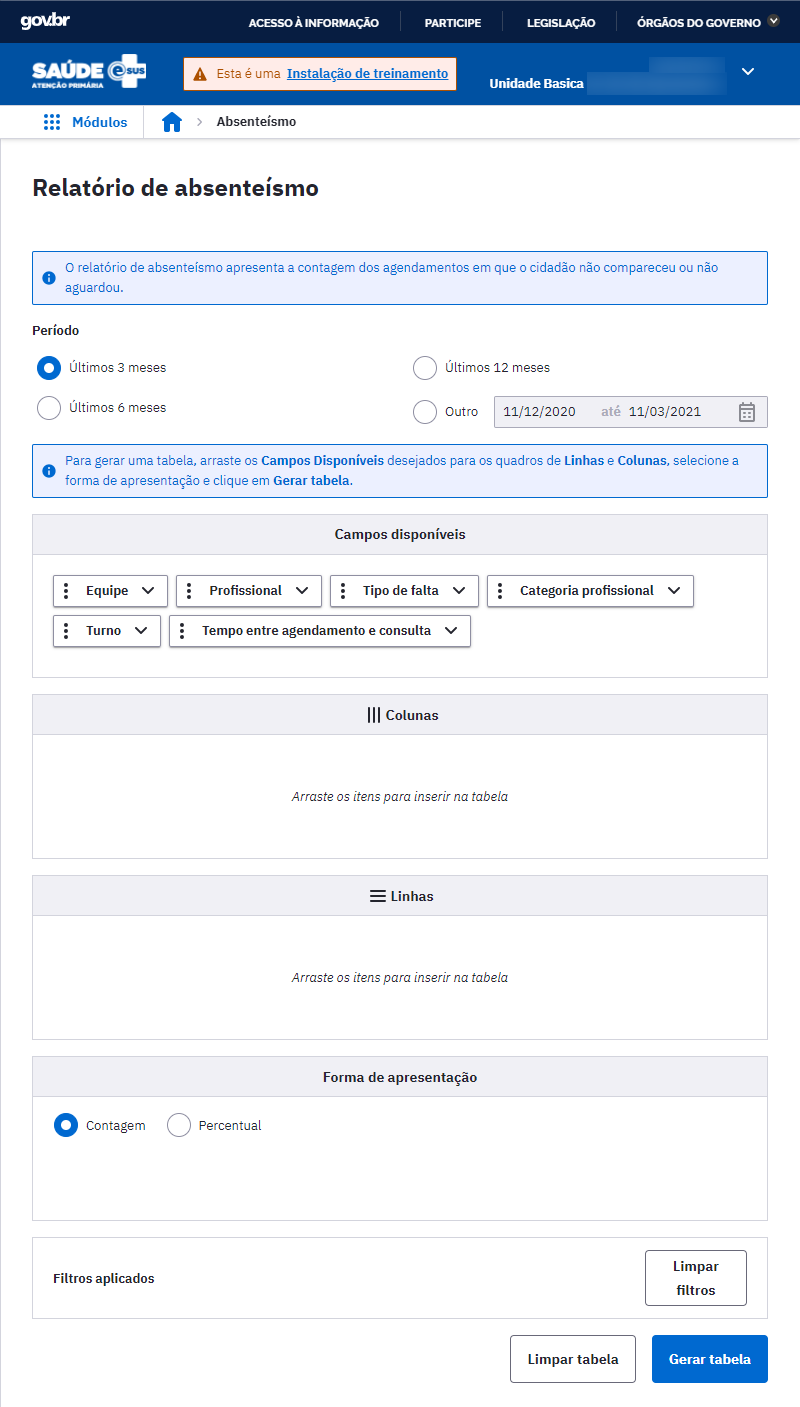
Task: Go to home via house icon
Action: [172, 122]
